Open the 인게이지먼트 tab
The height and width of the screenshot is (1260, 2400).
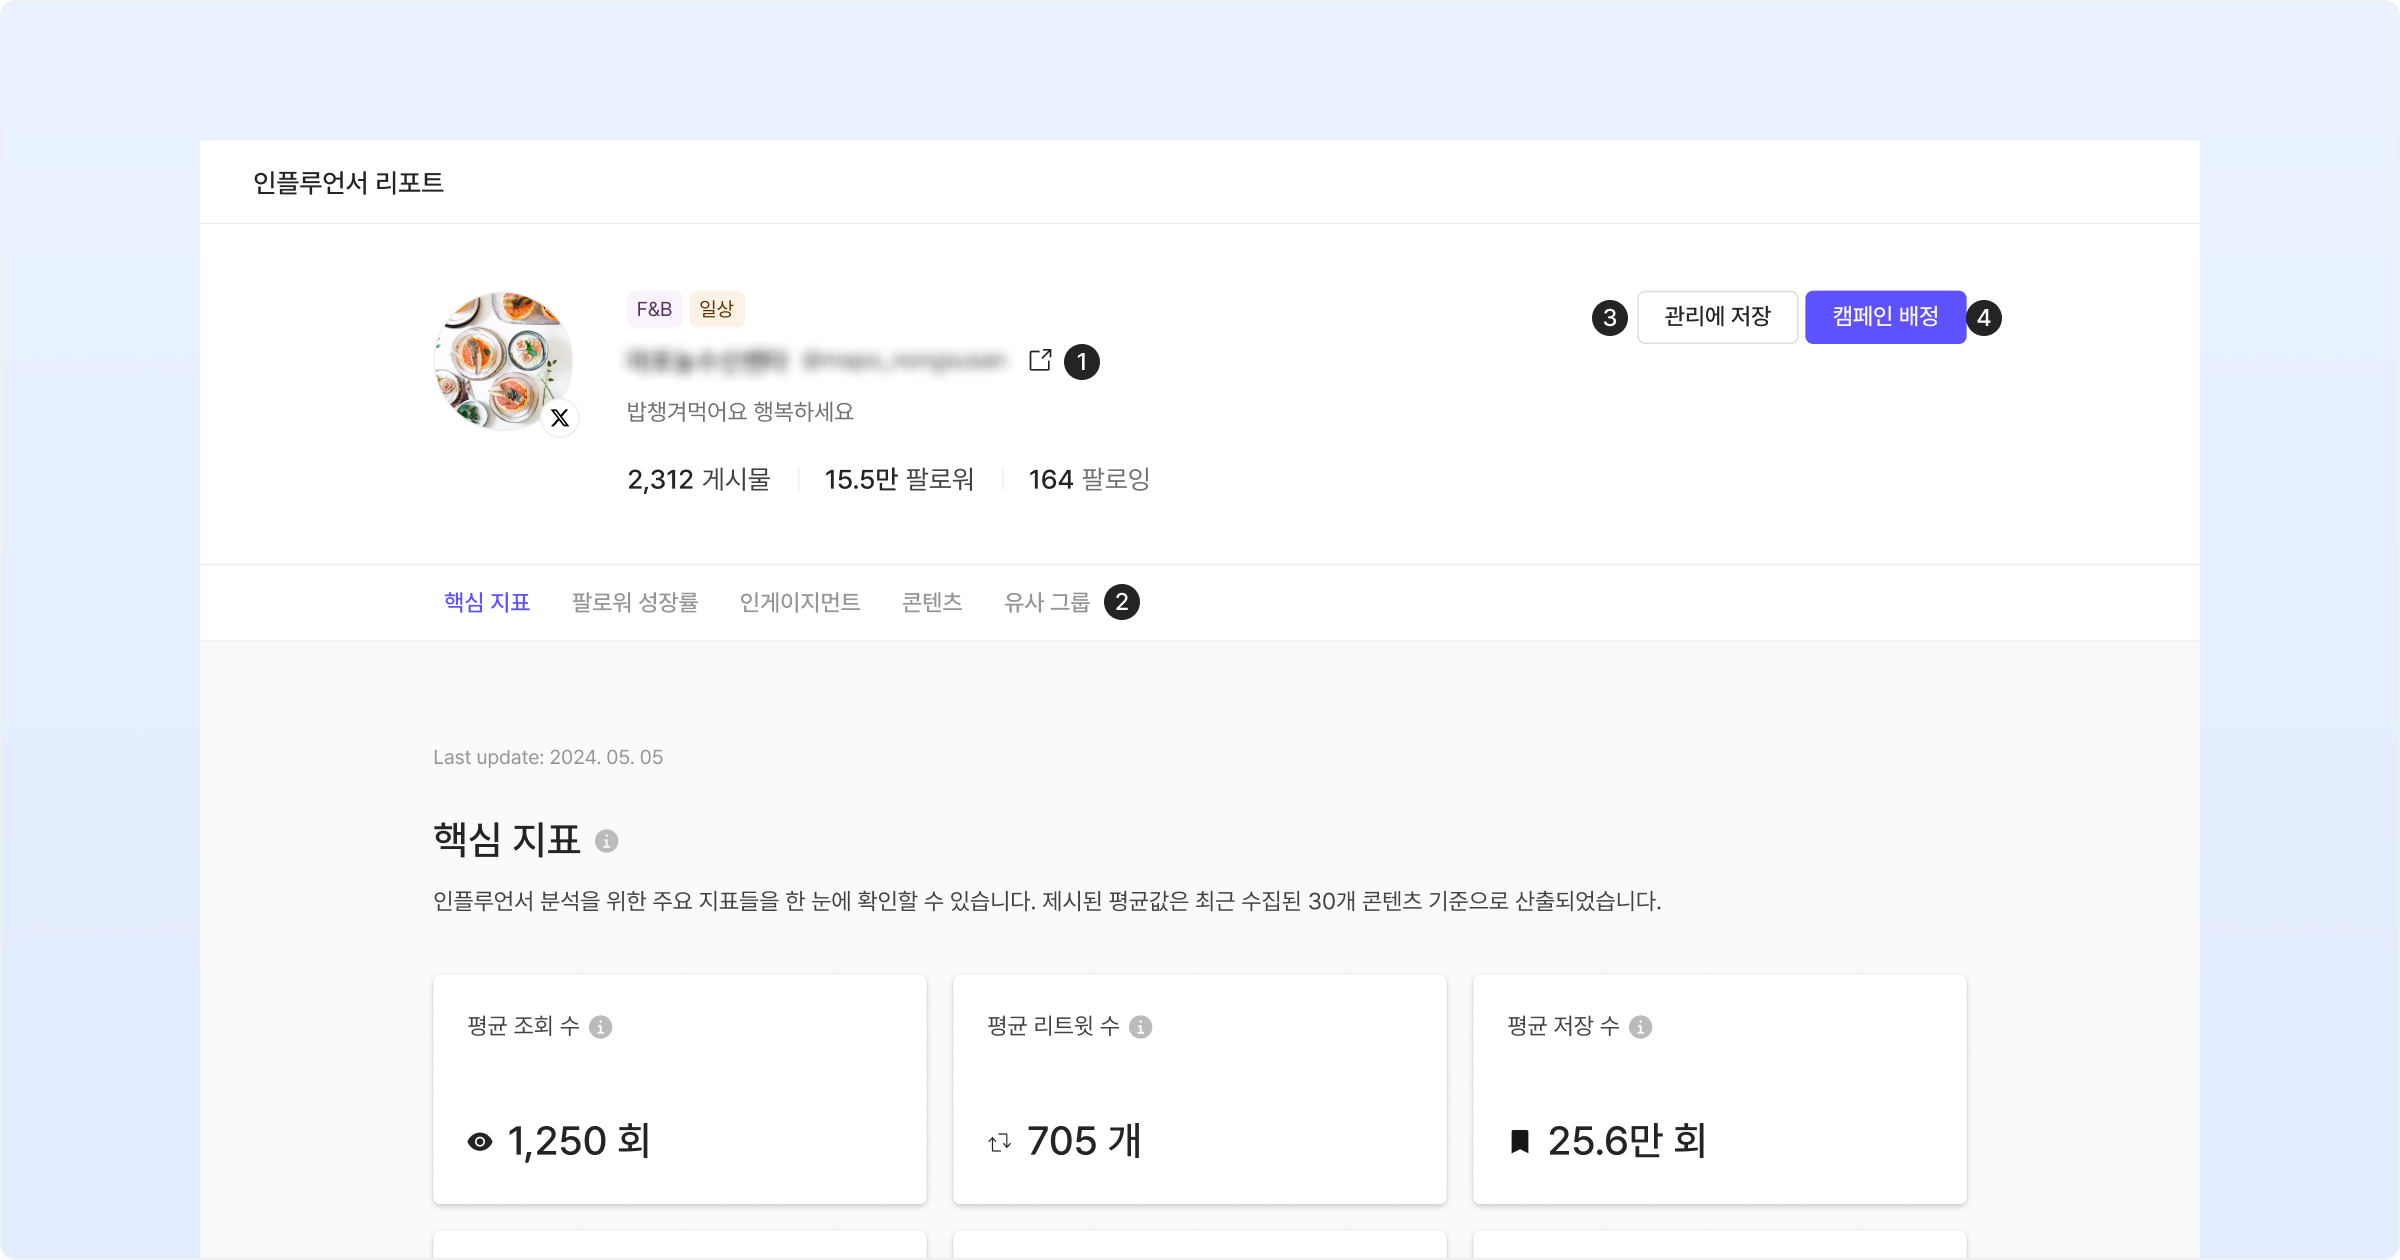click(800, 602)
